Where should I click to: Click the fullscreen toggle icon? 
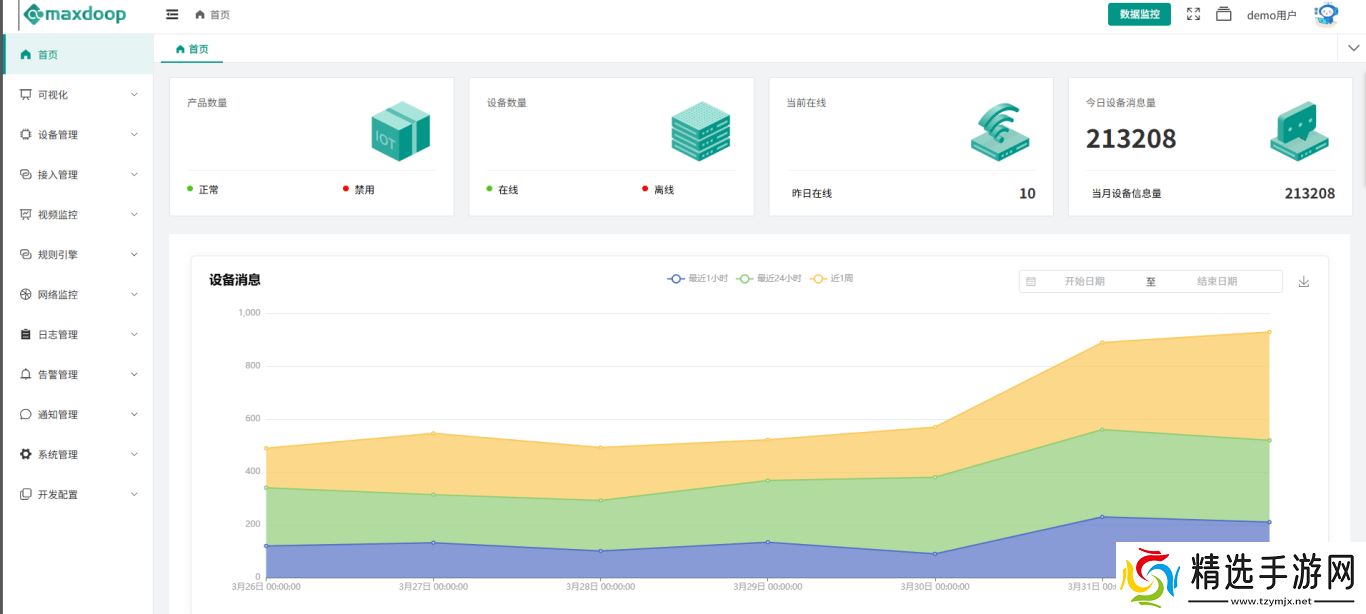pyautogui.click(x=1193, y=14)
